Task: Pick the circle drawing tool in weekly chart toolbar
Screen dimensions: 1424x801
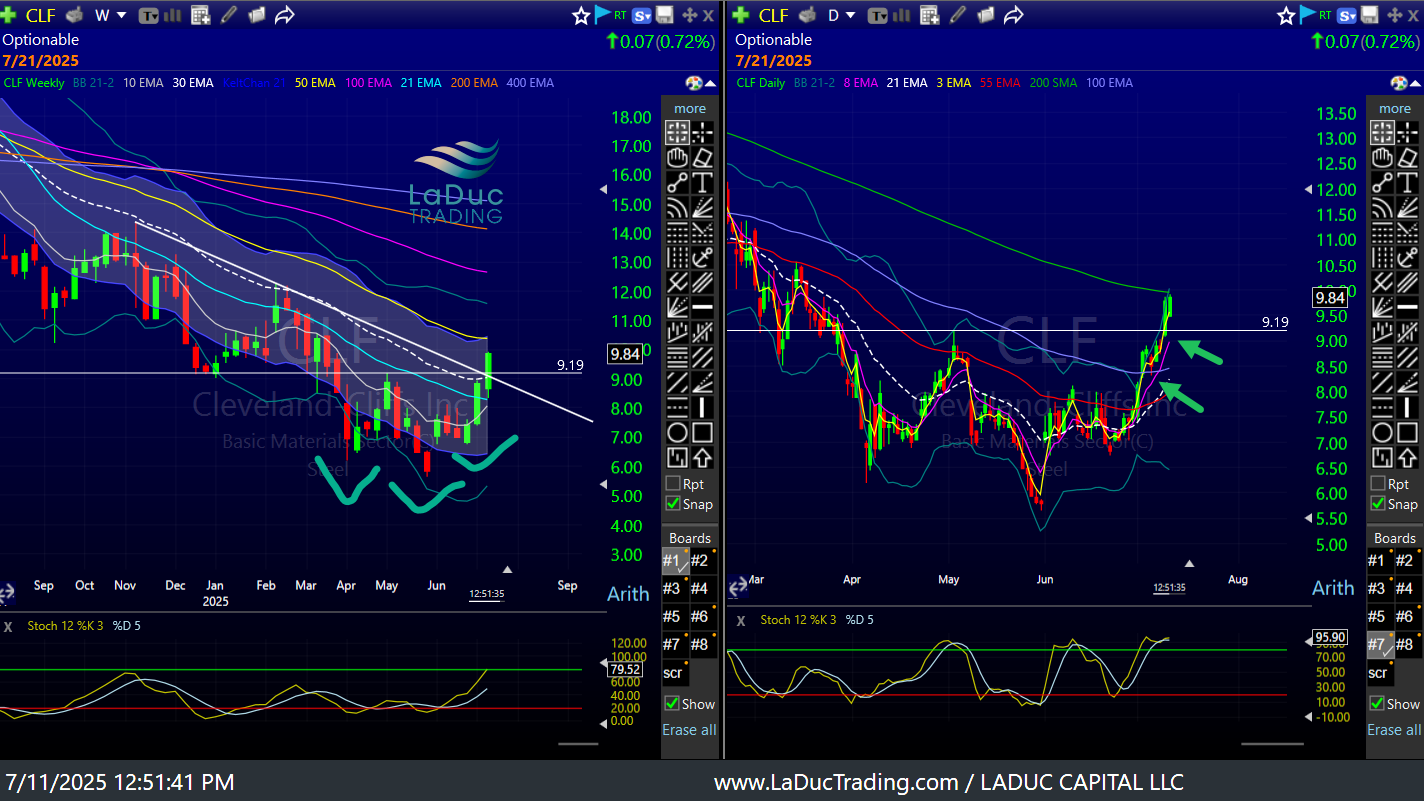Action: pyautogui.click(x=677, y=433)
